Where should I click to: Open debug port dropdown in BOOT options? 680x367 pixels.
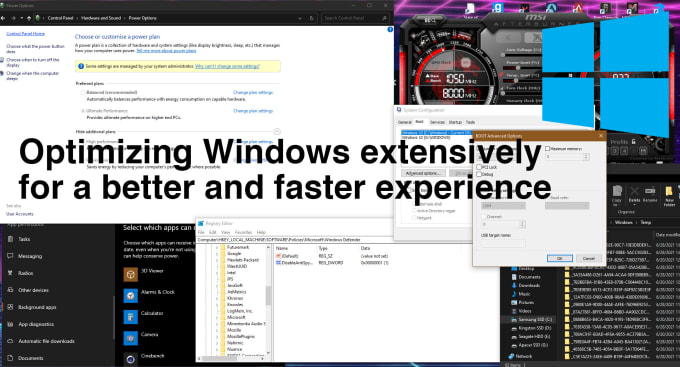(x=503, y=206)
